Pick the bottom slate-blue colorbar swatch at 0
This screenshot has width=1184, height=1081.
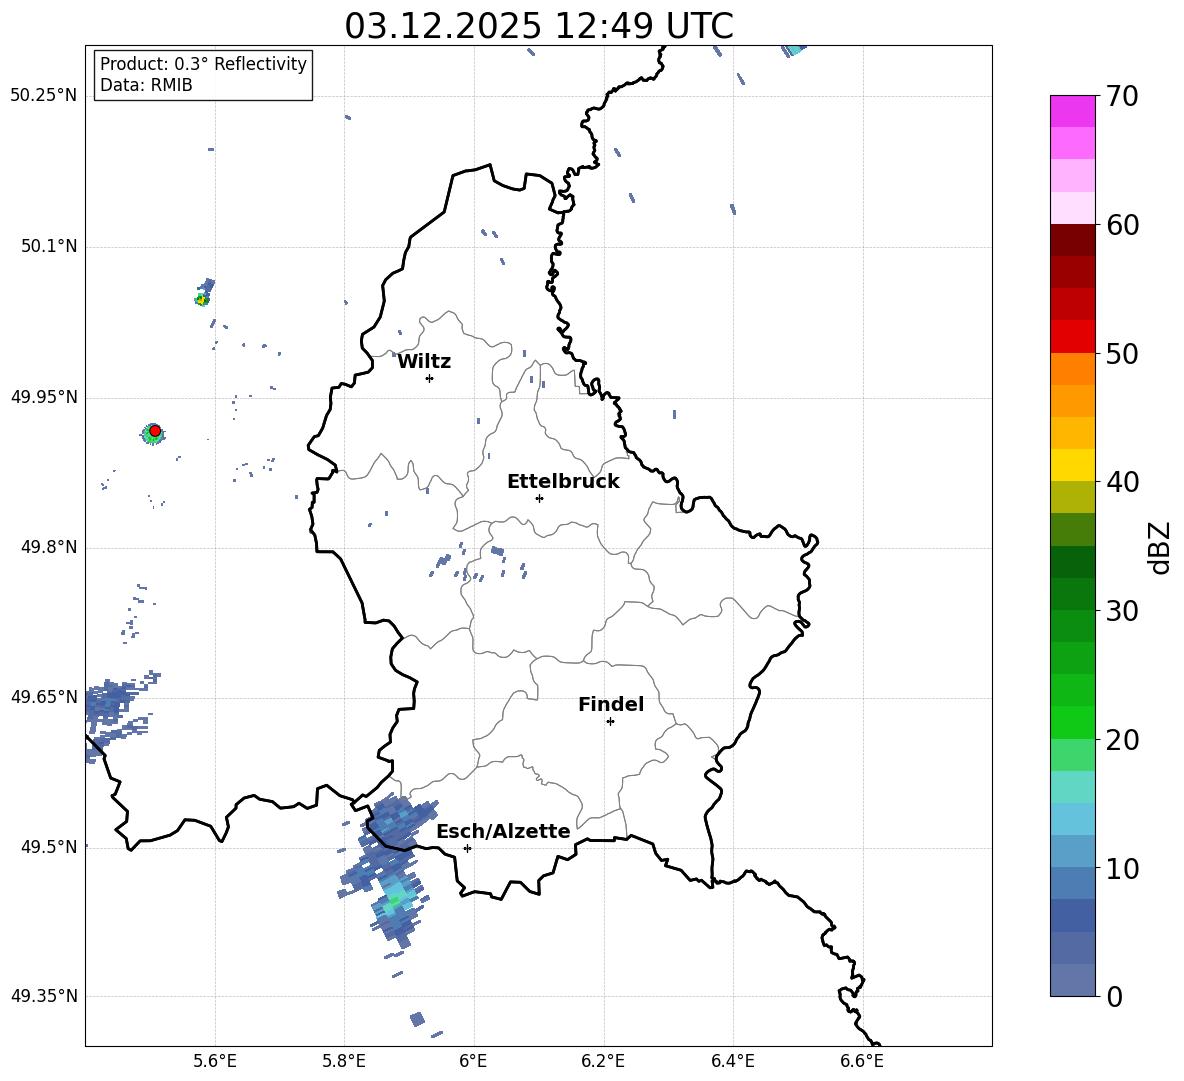(x=1072, y=980)
